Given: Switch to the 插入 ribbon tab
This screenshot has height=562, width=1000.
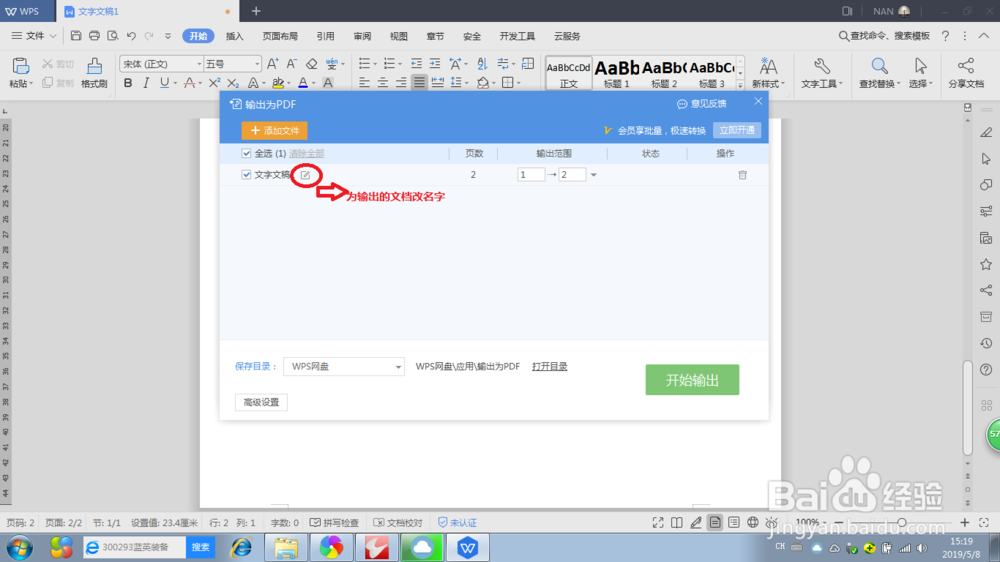Looking at the screenshot, I should point(235,36).
